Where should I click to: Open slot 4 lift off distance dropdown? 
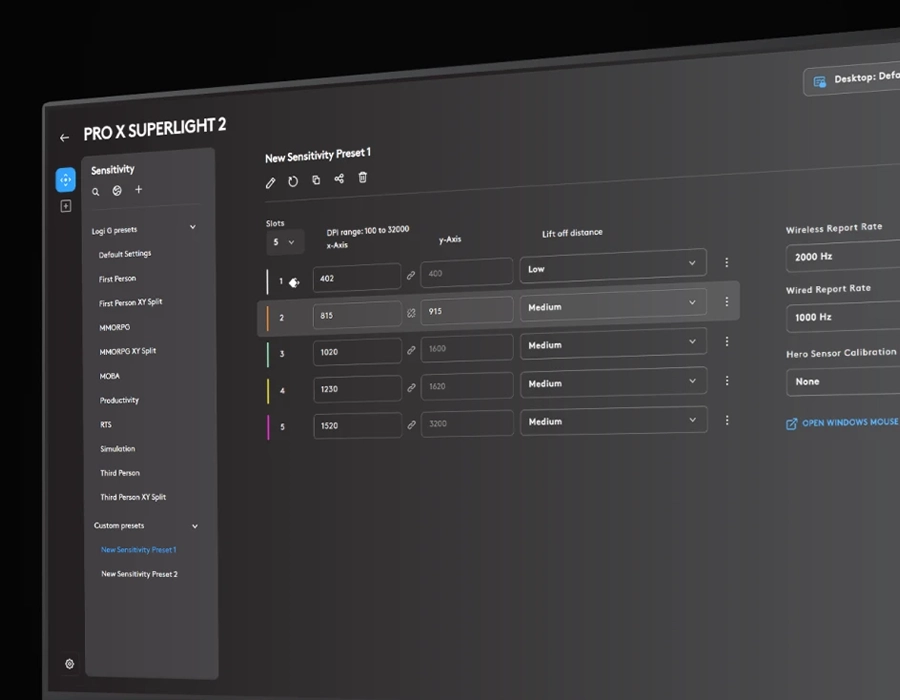[613, 382]
